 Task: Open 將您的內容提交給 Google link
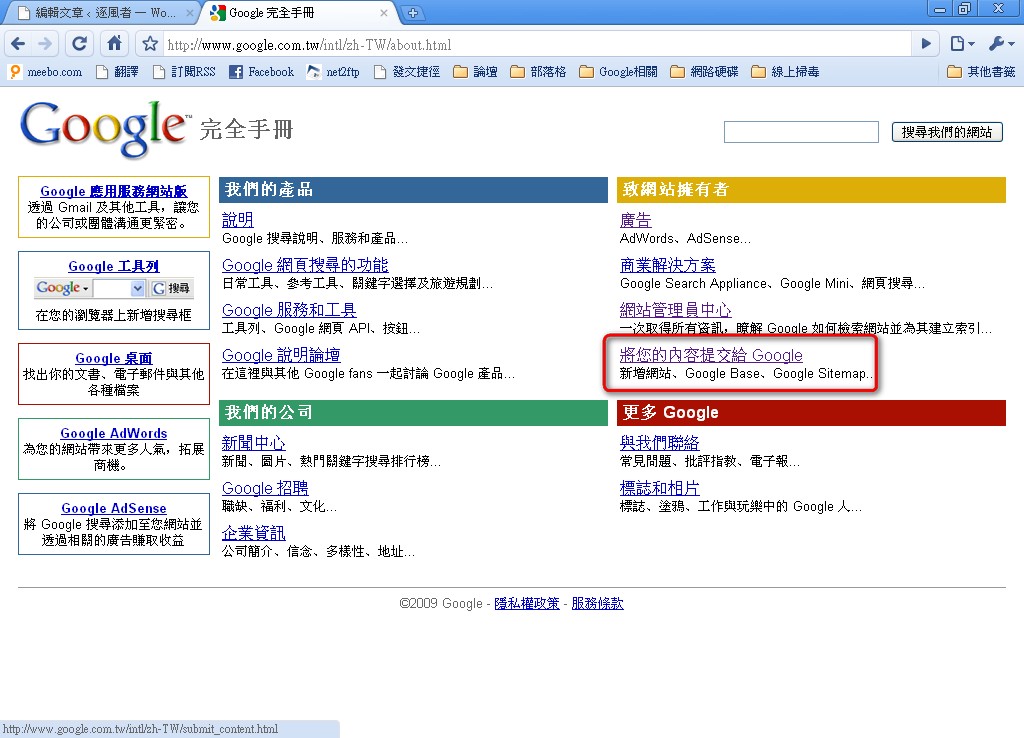(711, 355)
